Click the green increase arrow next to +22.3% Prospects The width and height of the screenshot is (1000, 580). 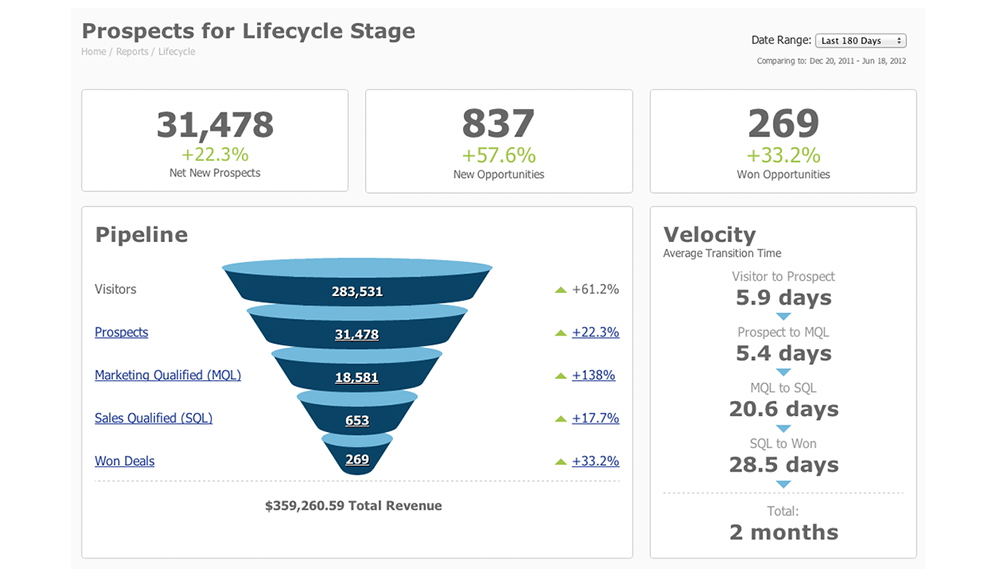(561, 332)
